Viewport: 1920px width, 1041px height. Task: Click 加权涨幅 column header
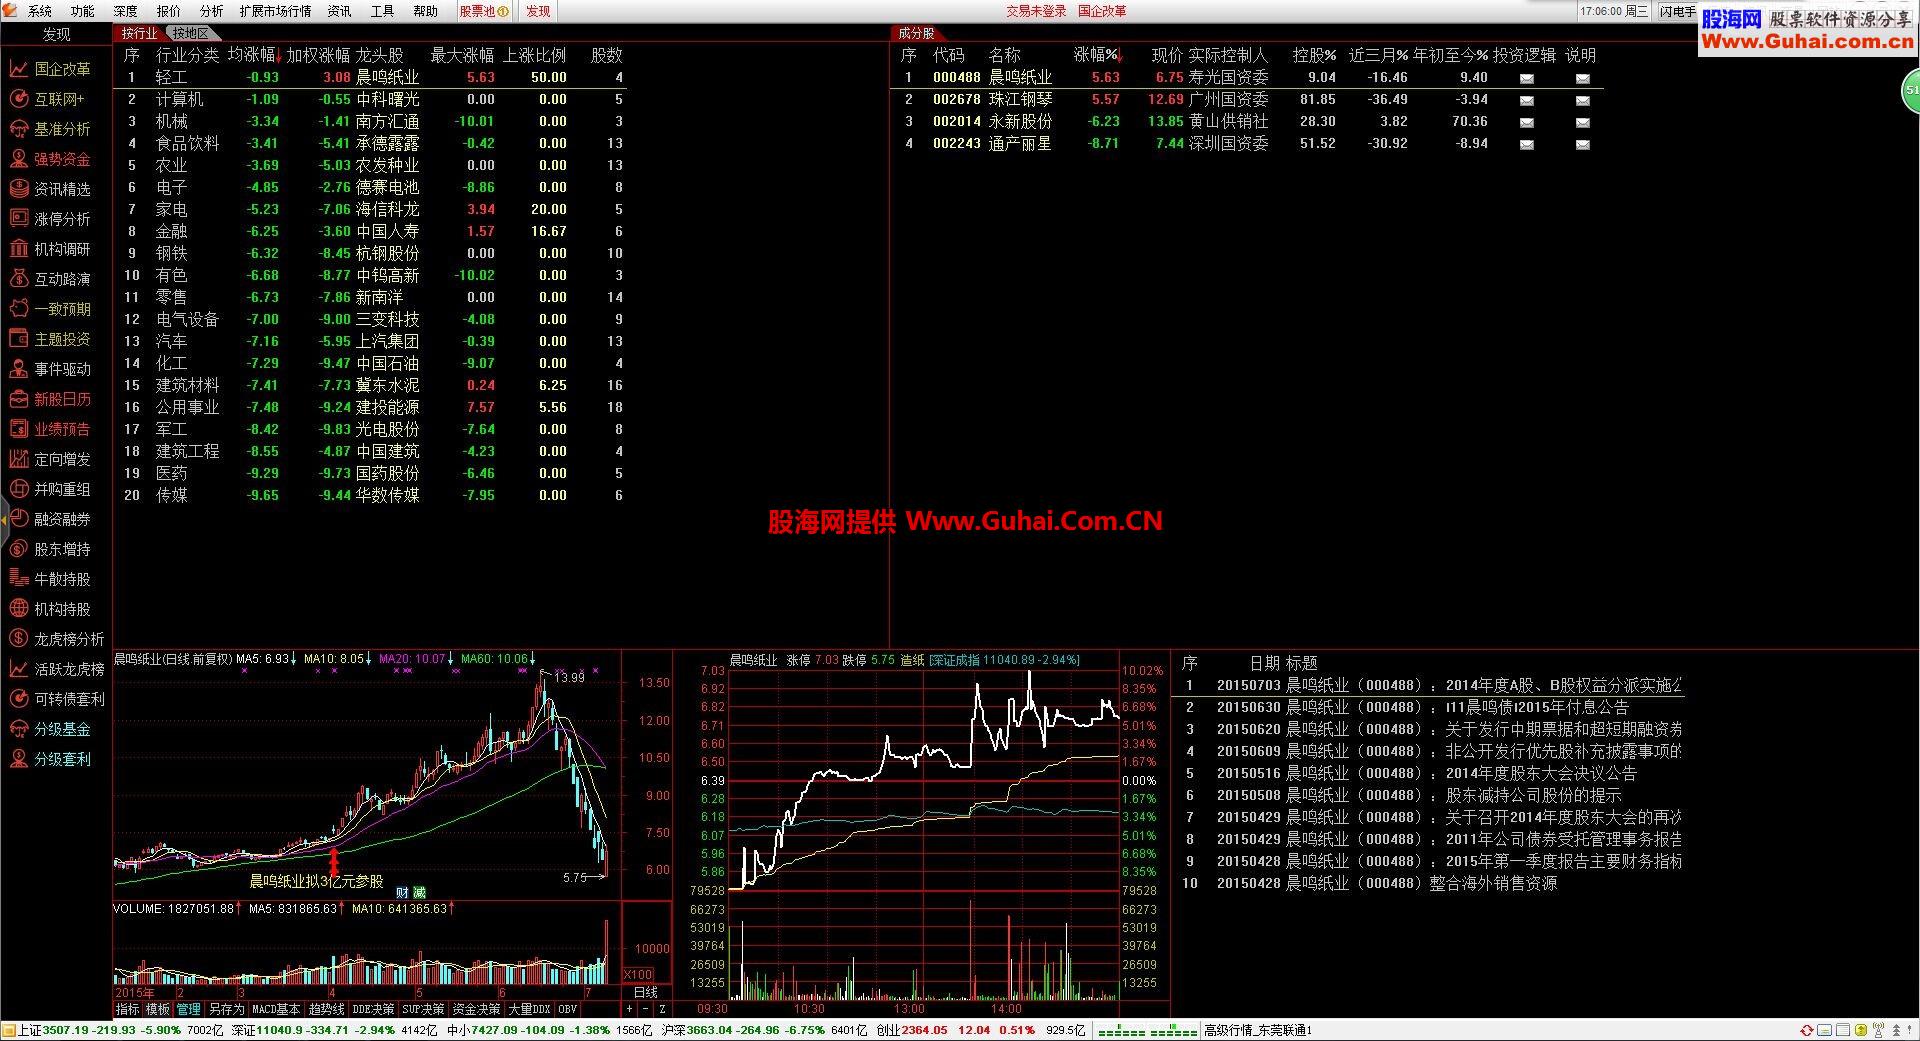pyautogui.click(x=318, y=55)
